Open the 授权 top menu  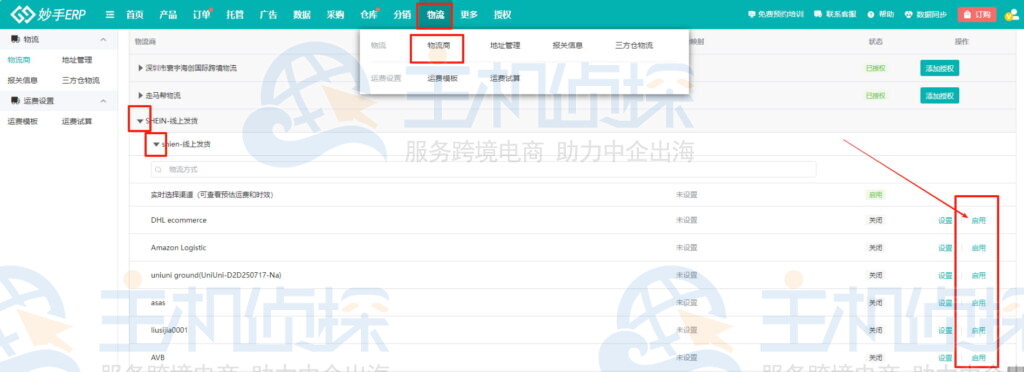pos(503,14)
